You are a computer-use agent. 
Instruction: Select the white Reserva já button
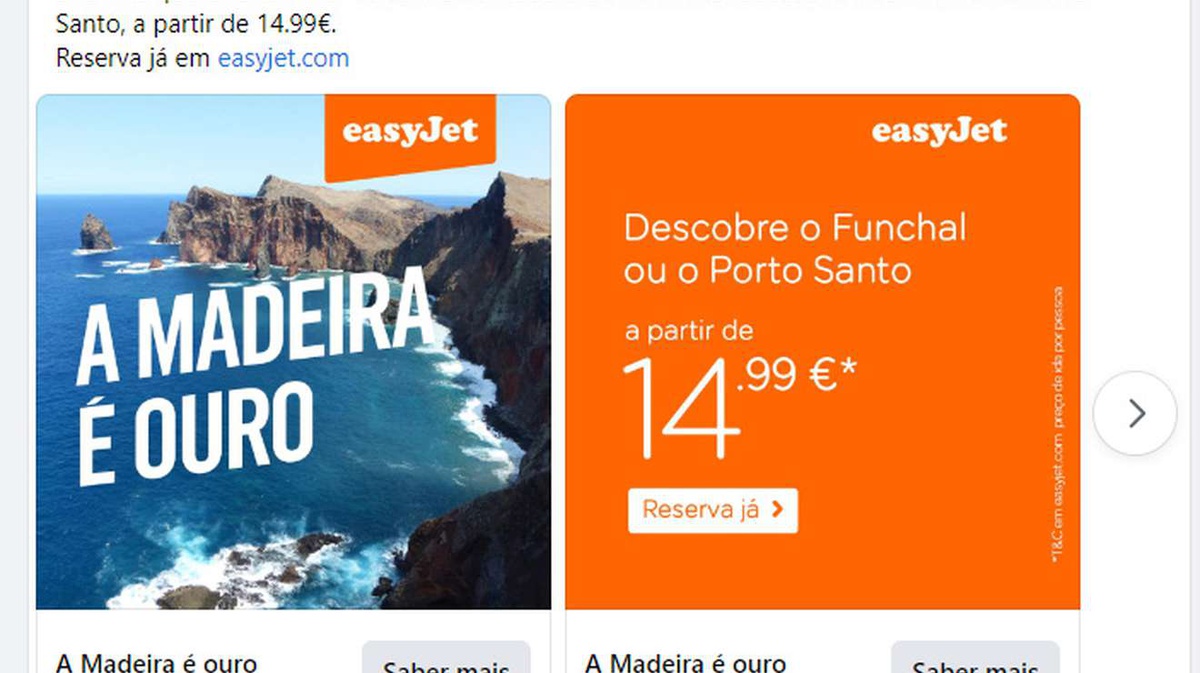(x=712, y=510)
